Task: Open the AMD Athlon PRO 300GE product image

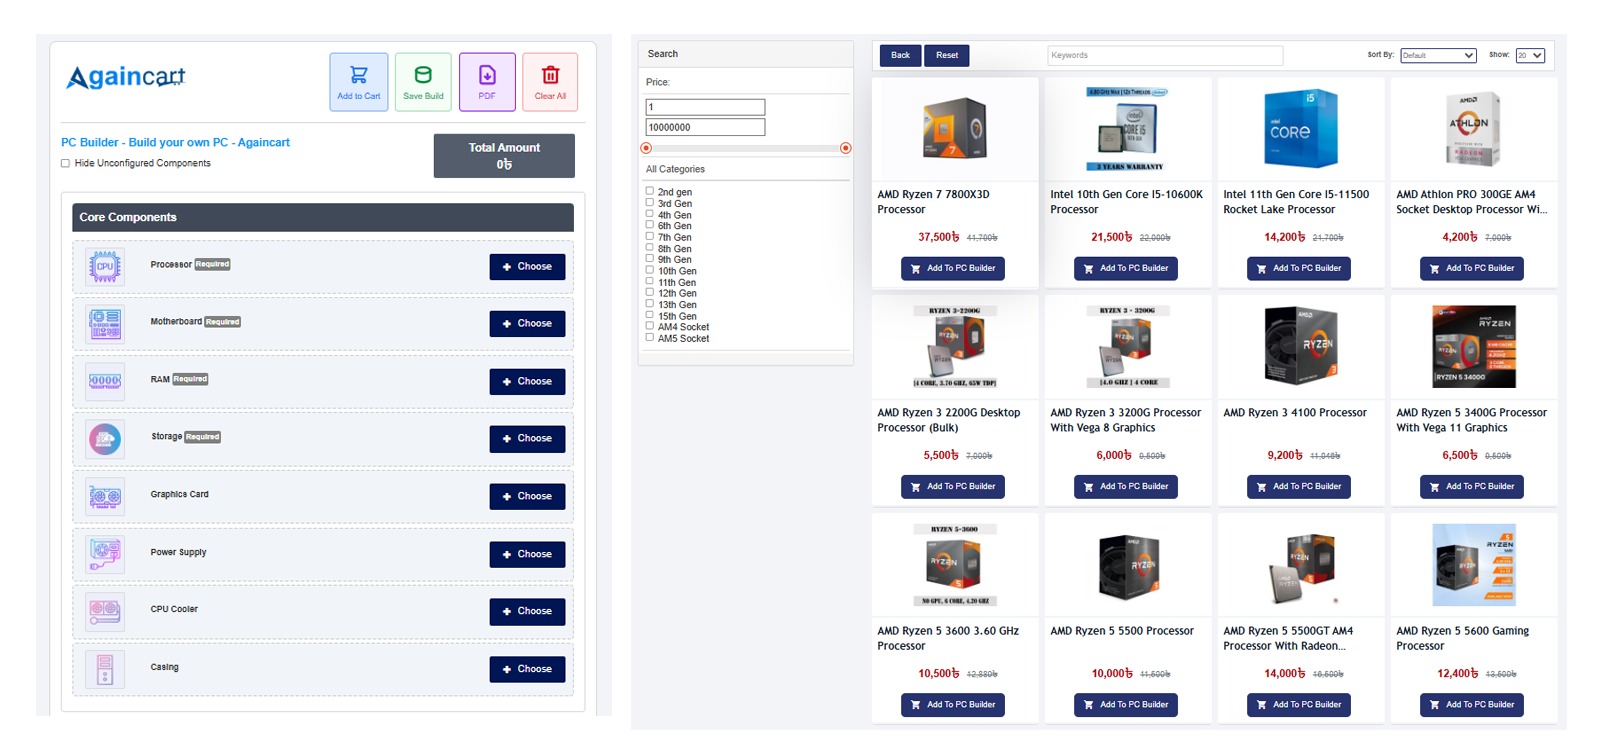Action: click(1473, 129)
